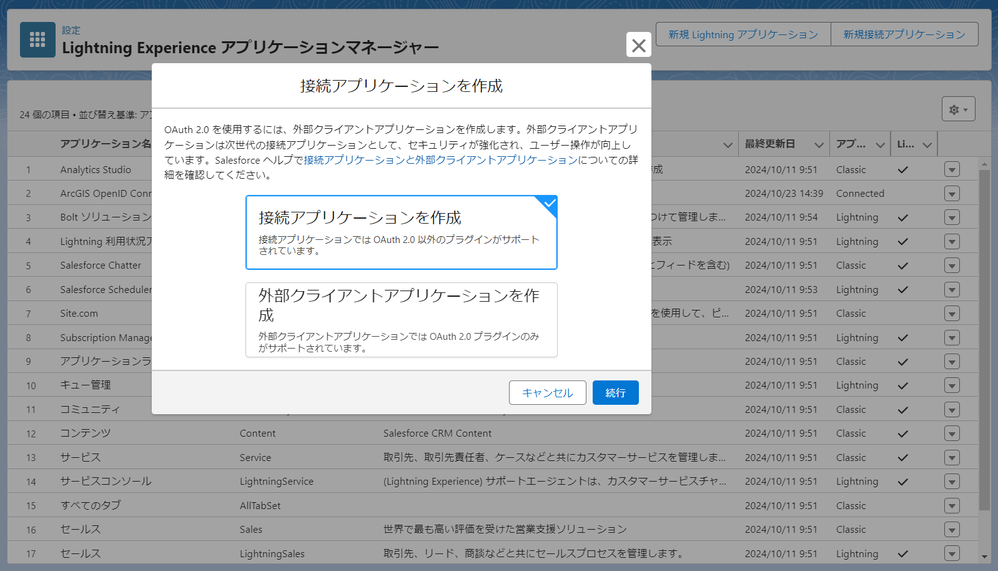The width and height of the screenshot is (998, 571).
Task: Click the 設定 breadcrumb label
Action: 71,30
